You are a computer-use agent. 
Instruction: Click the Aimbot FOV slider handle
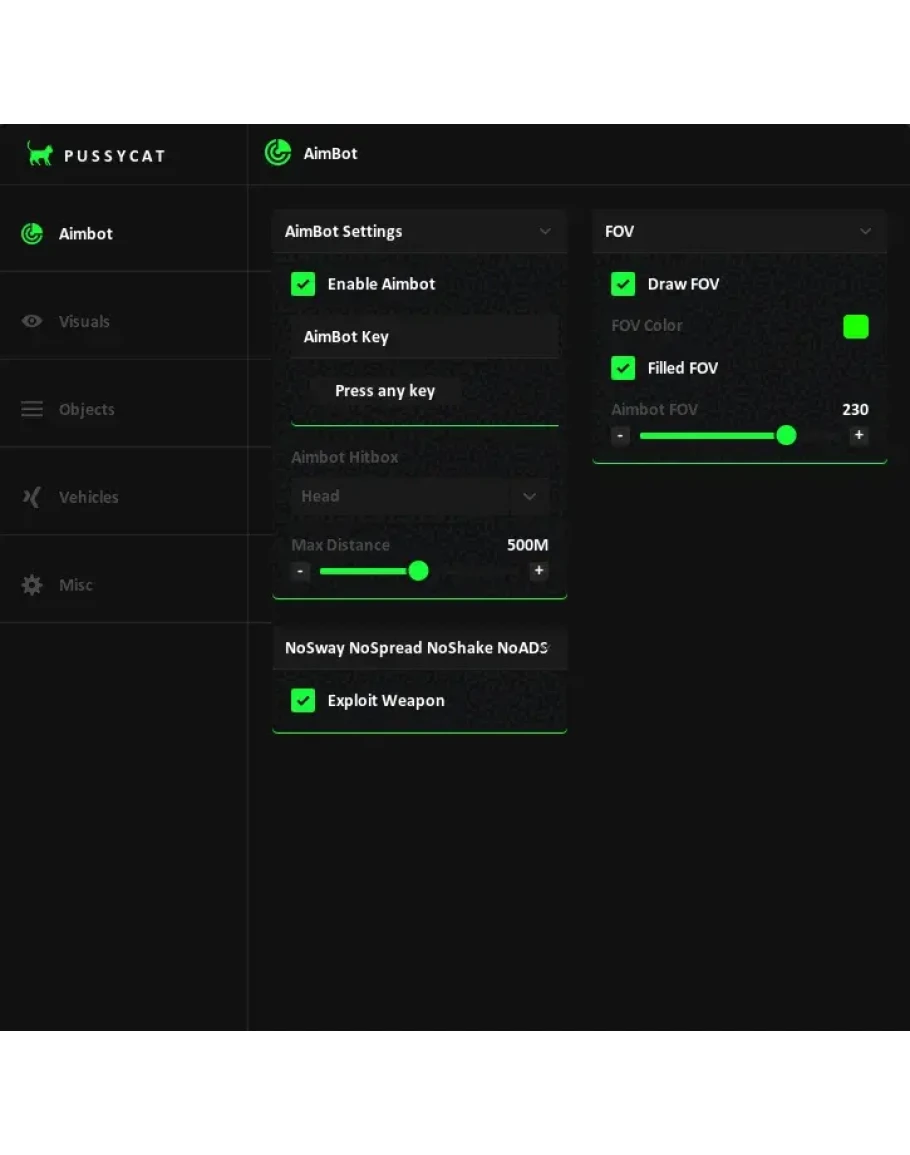(786, 435)
